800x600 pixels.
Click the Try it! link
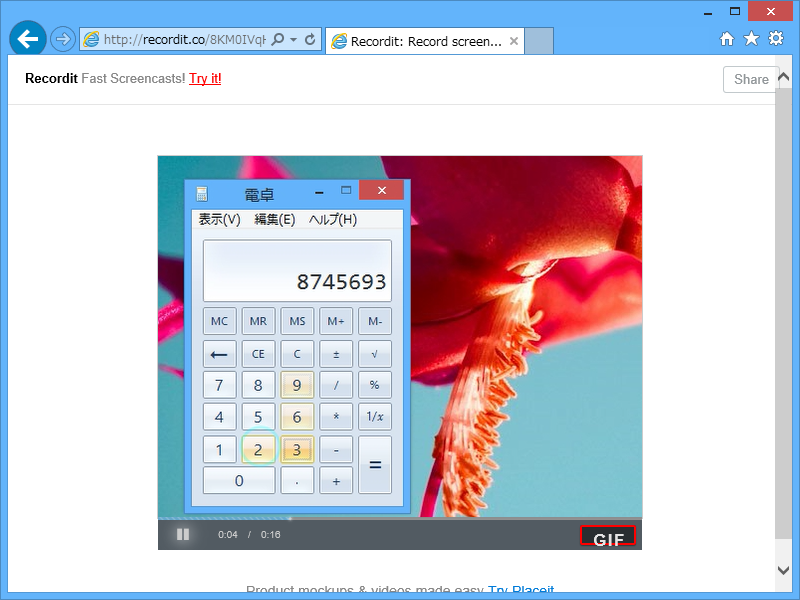click(205, 79)
